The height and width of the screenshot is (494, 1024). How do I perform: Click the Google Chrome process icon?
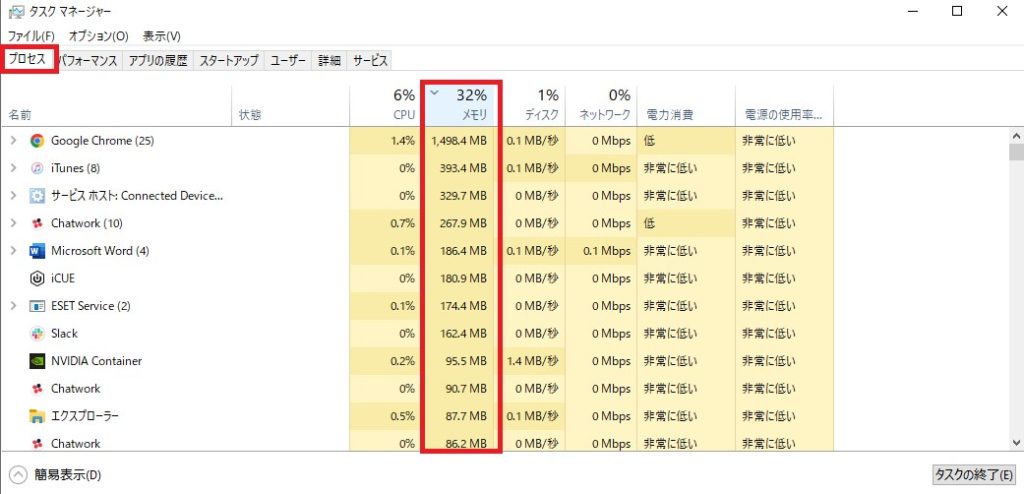pyautogui.click(x=37, y=140)
